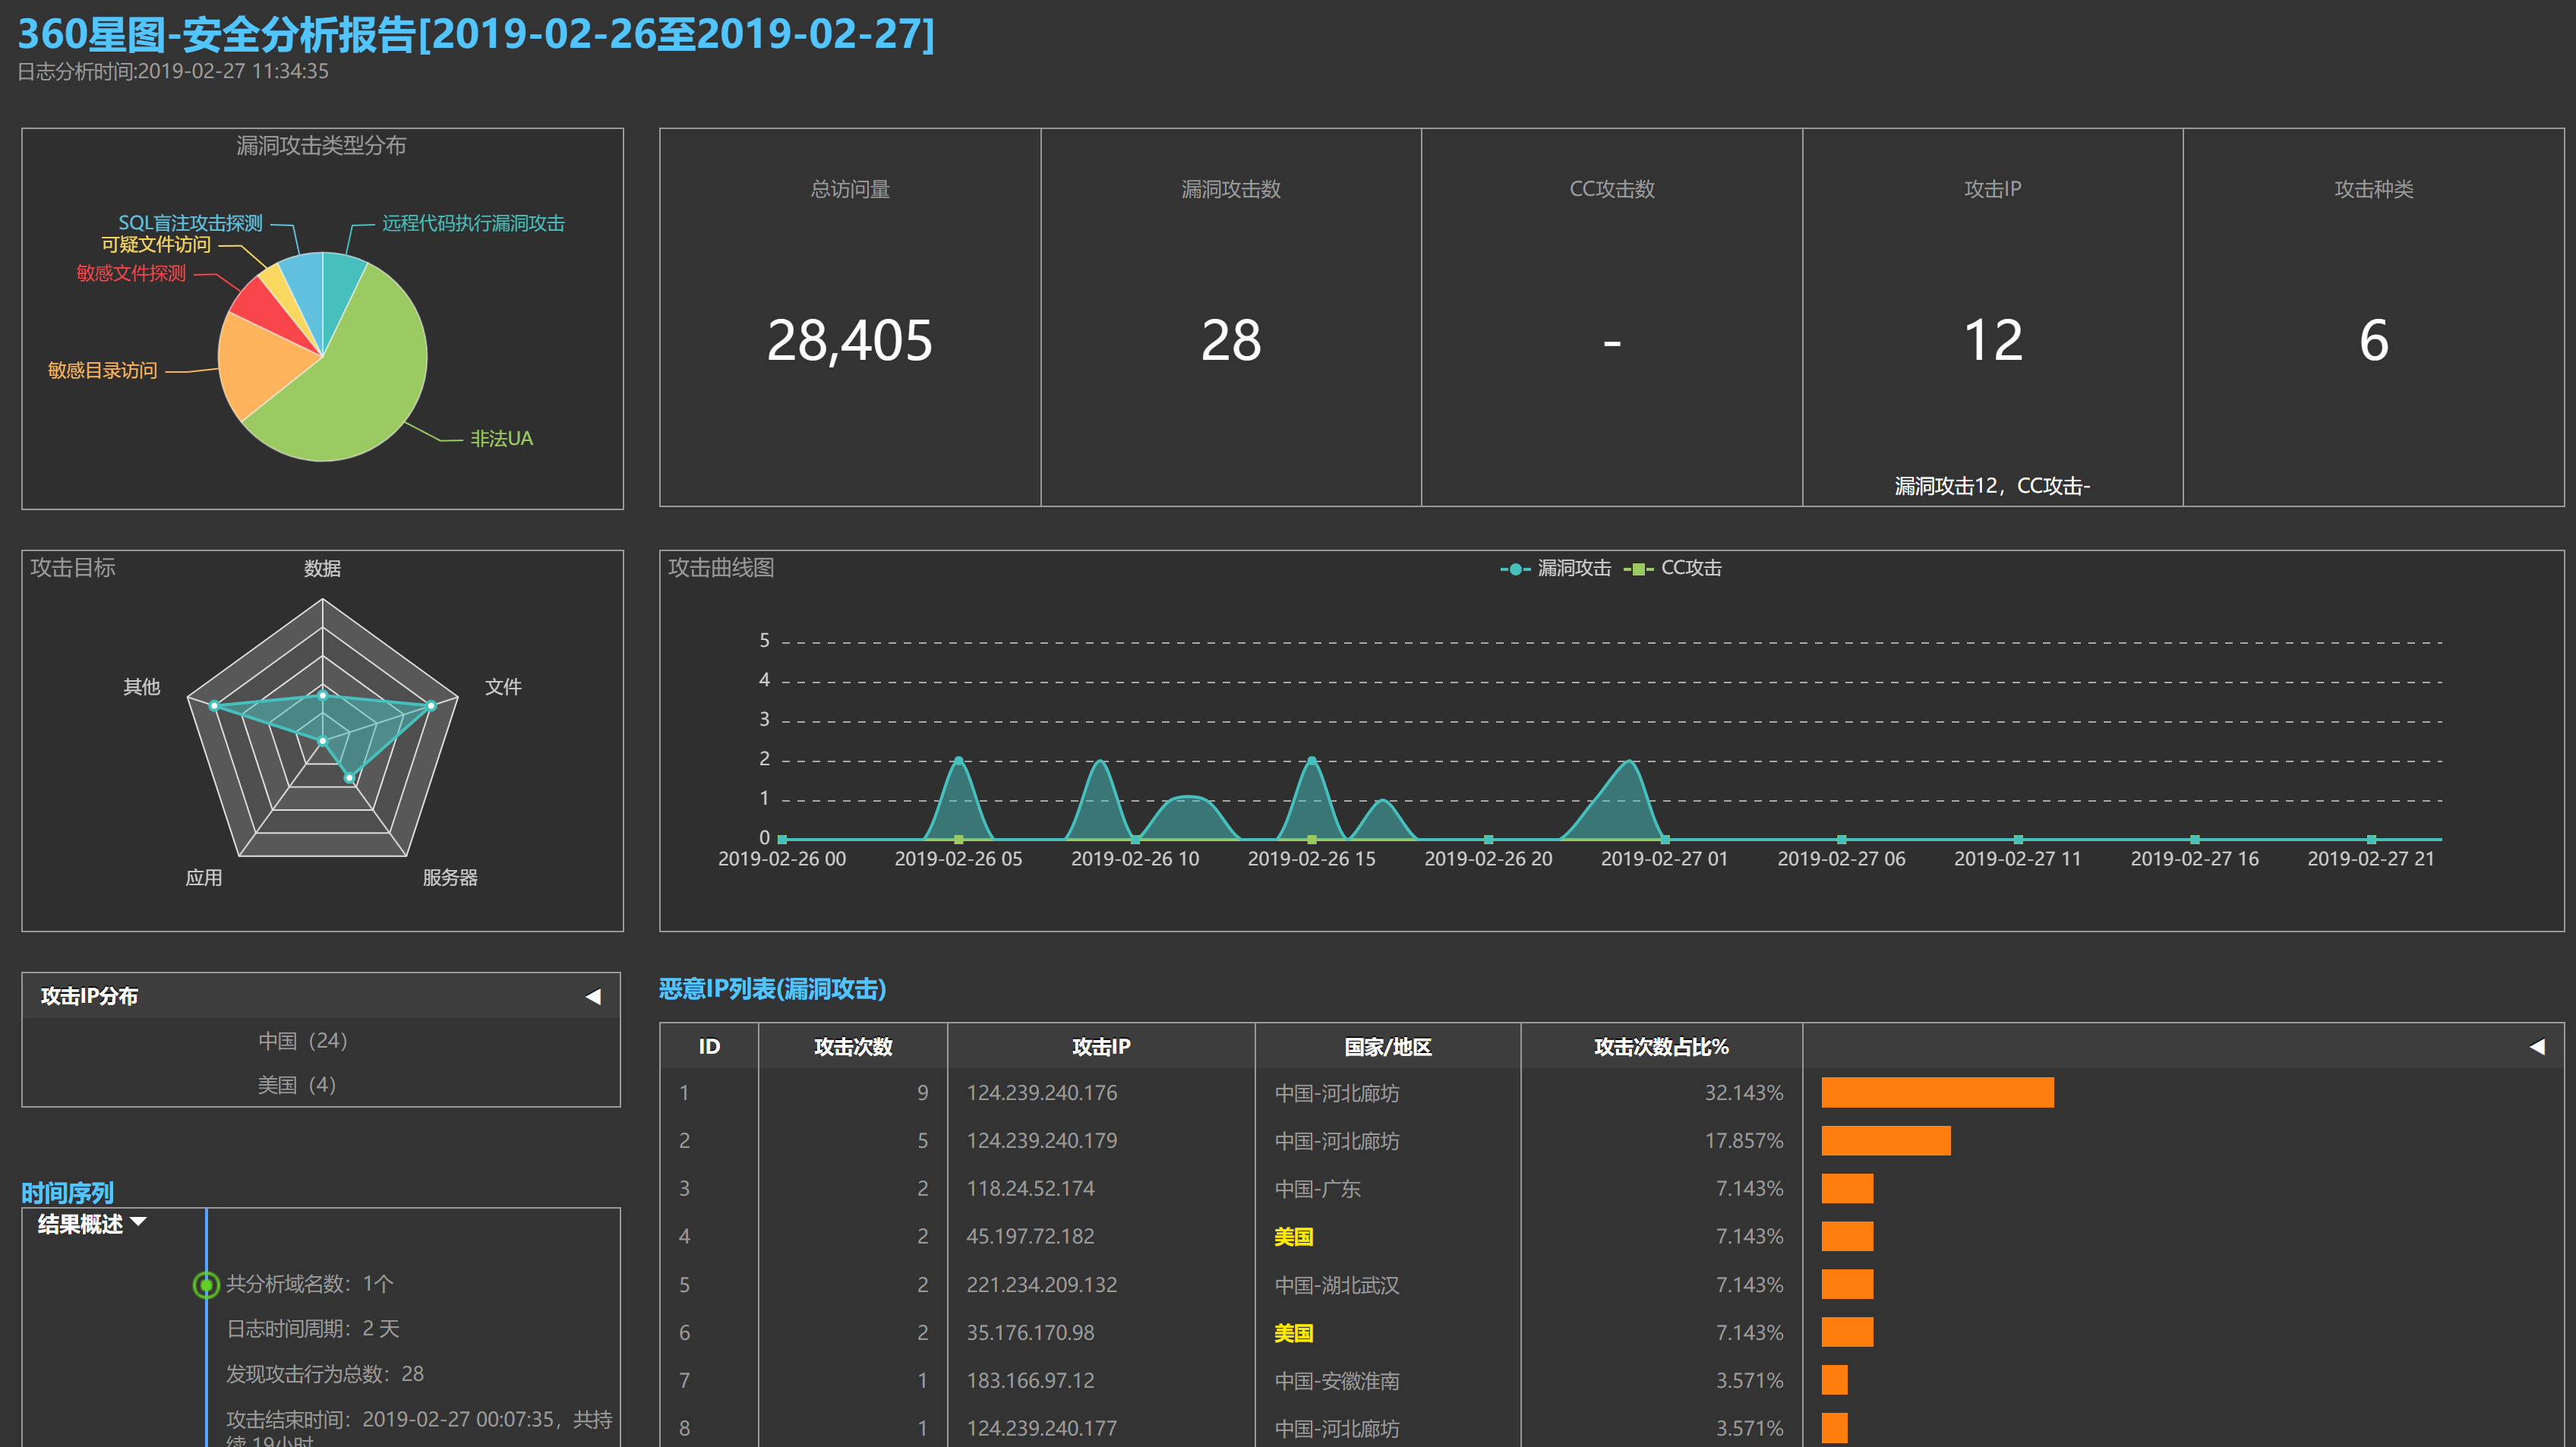
Task: Click the green timeline node marker
Action: point(206,1284)
